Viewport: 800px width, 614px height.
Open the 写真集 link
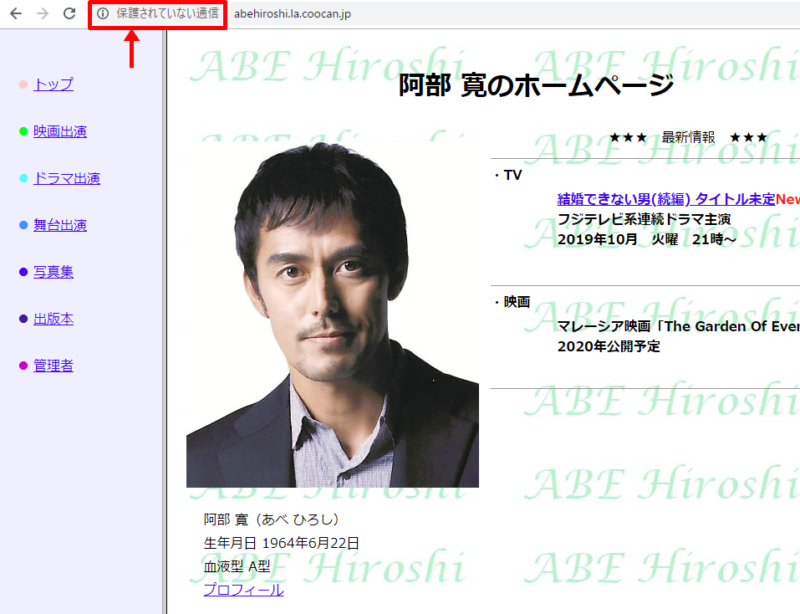point(54,272)
